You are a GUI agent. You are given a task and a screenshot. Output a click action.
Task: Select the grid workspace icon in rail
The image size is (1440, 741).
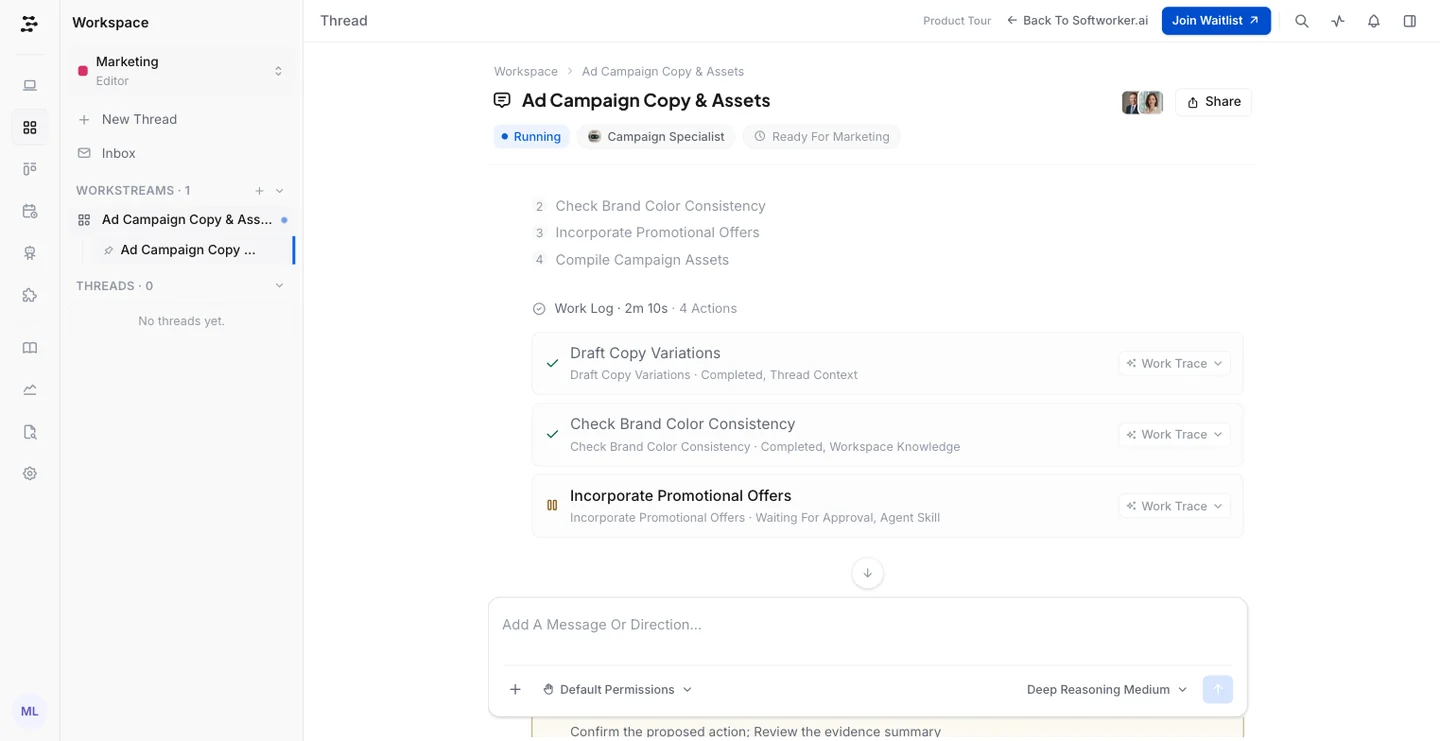(30, 128)
